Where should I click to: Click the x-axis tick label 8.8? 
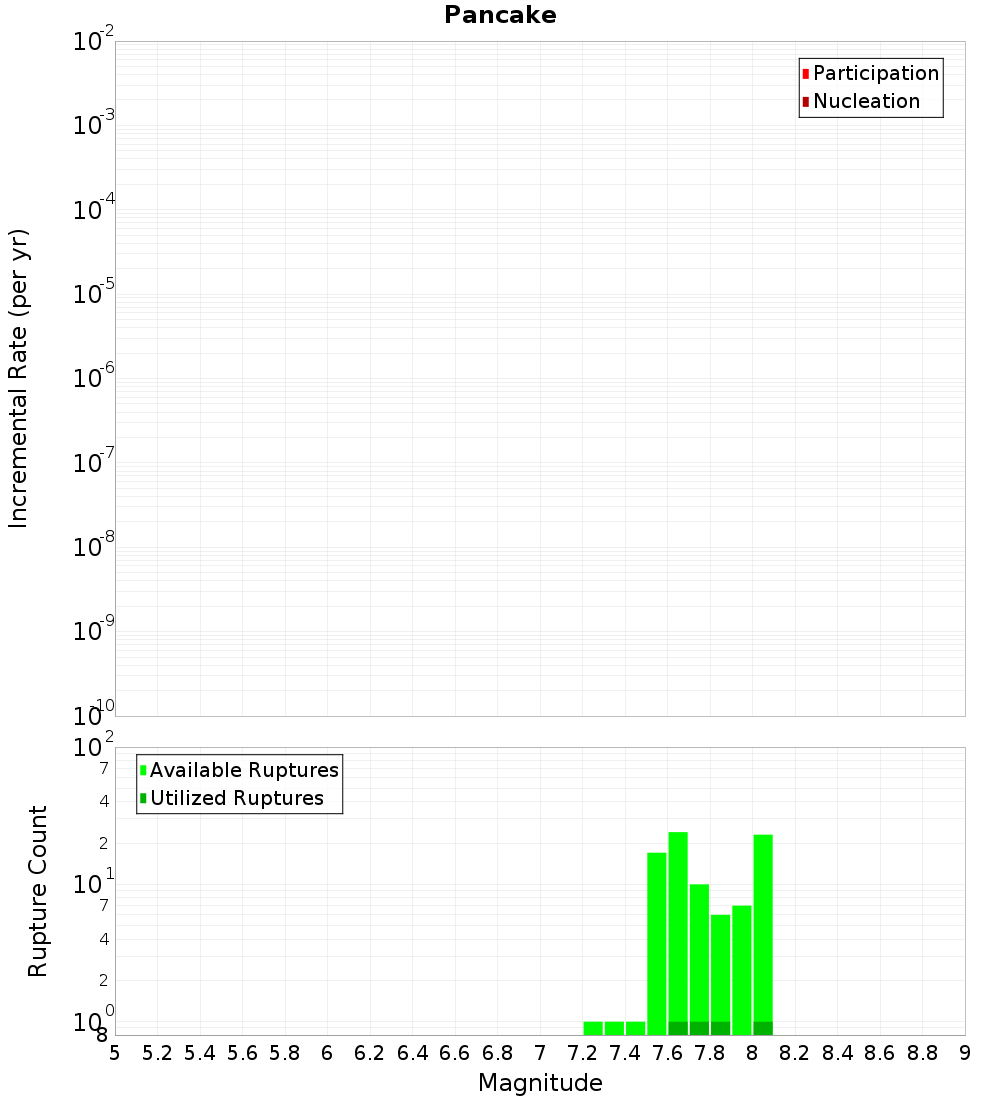pyautogui.click(x=922, y=1053)
